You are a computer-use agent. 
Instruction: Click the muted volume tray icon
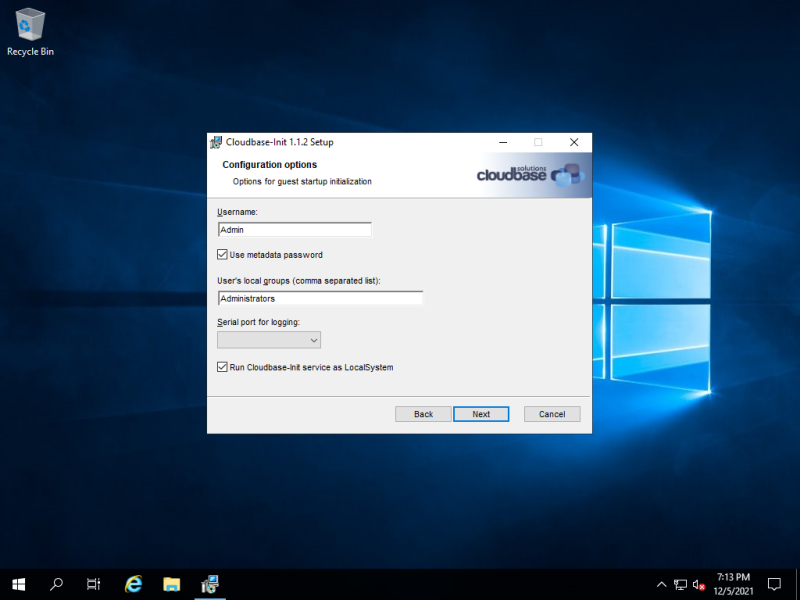point(698,585)
